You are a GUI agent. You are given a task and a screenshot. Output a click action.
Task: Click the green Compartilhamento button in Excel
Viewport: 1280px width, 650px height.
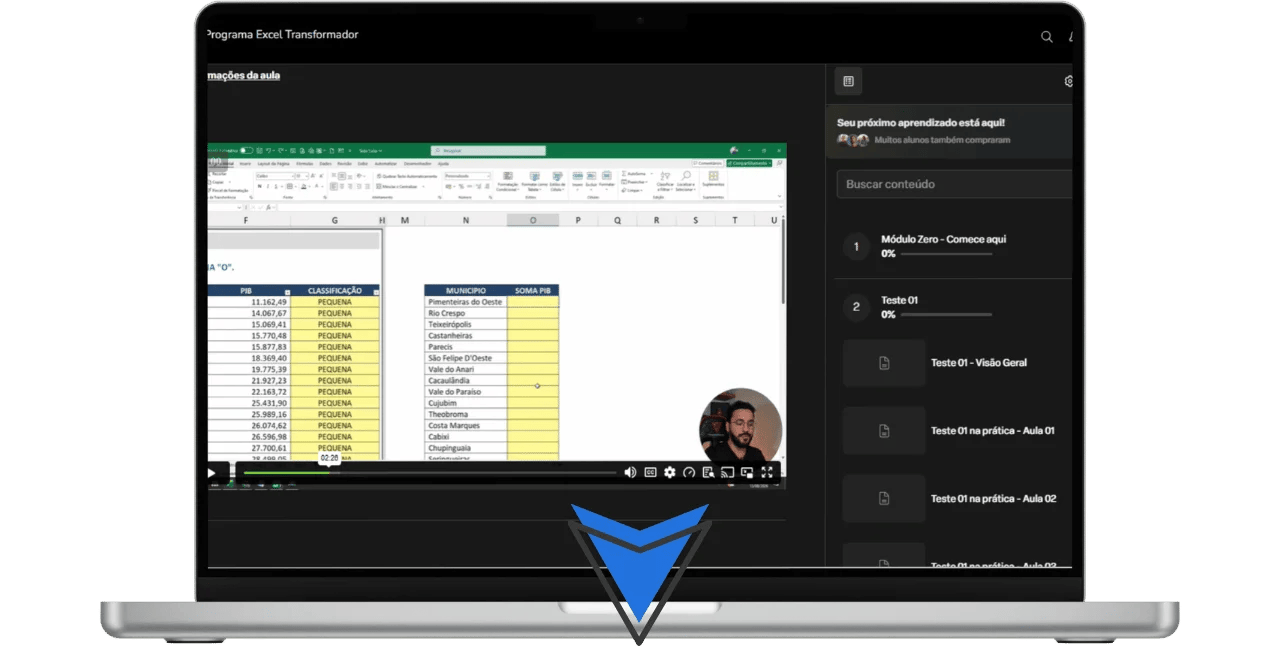pyautogui.click(x=749, y=163)
